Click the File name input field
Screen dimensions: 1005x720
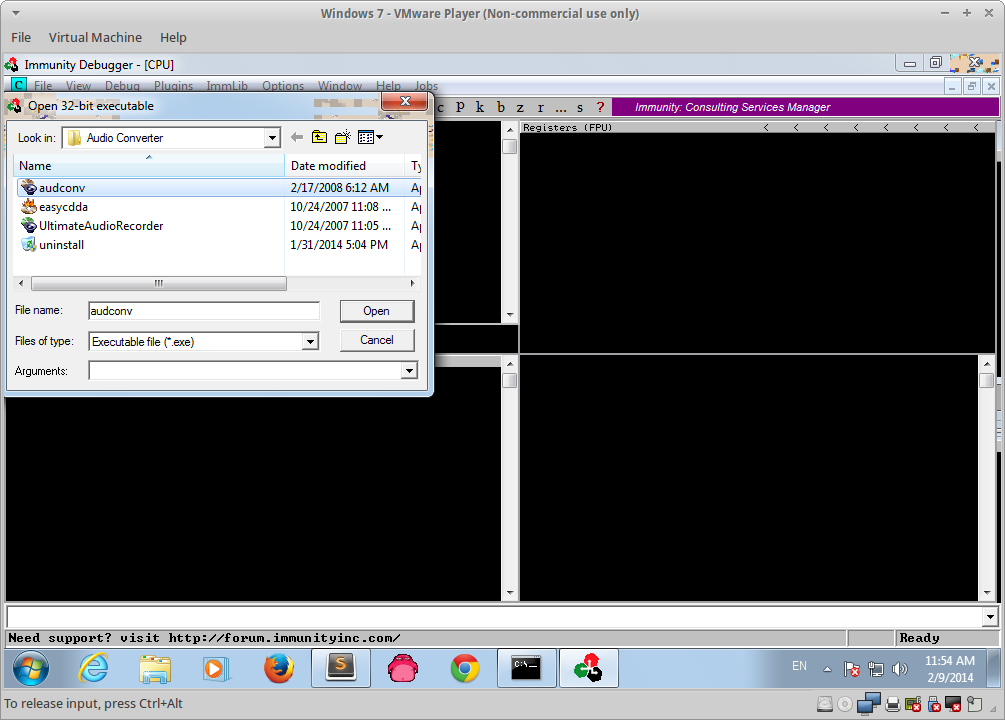tap(204, 311)
